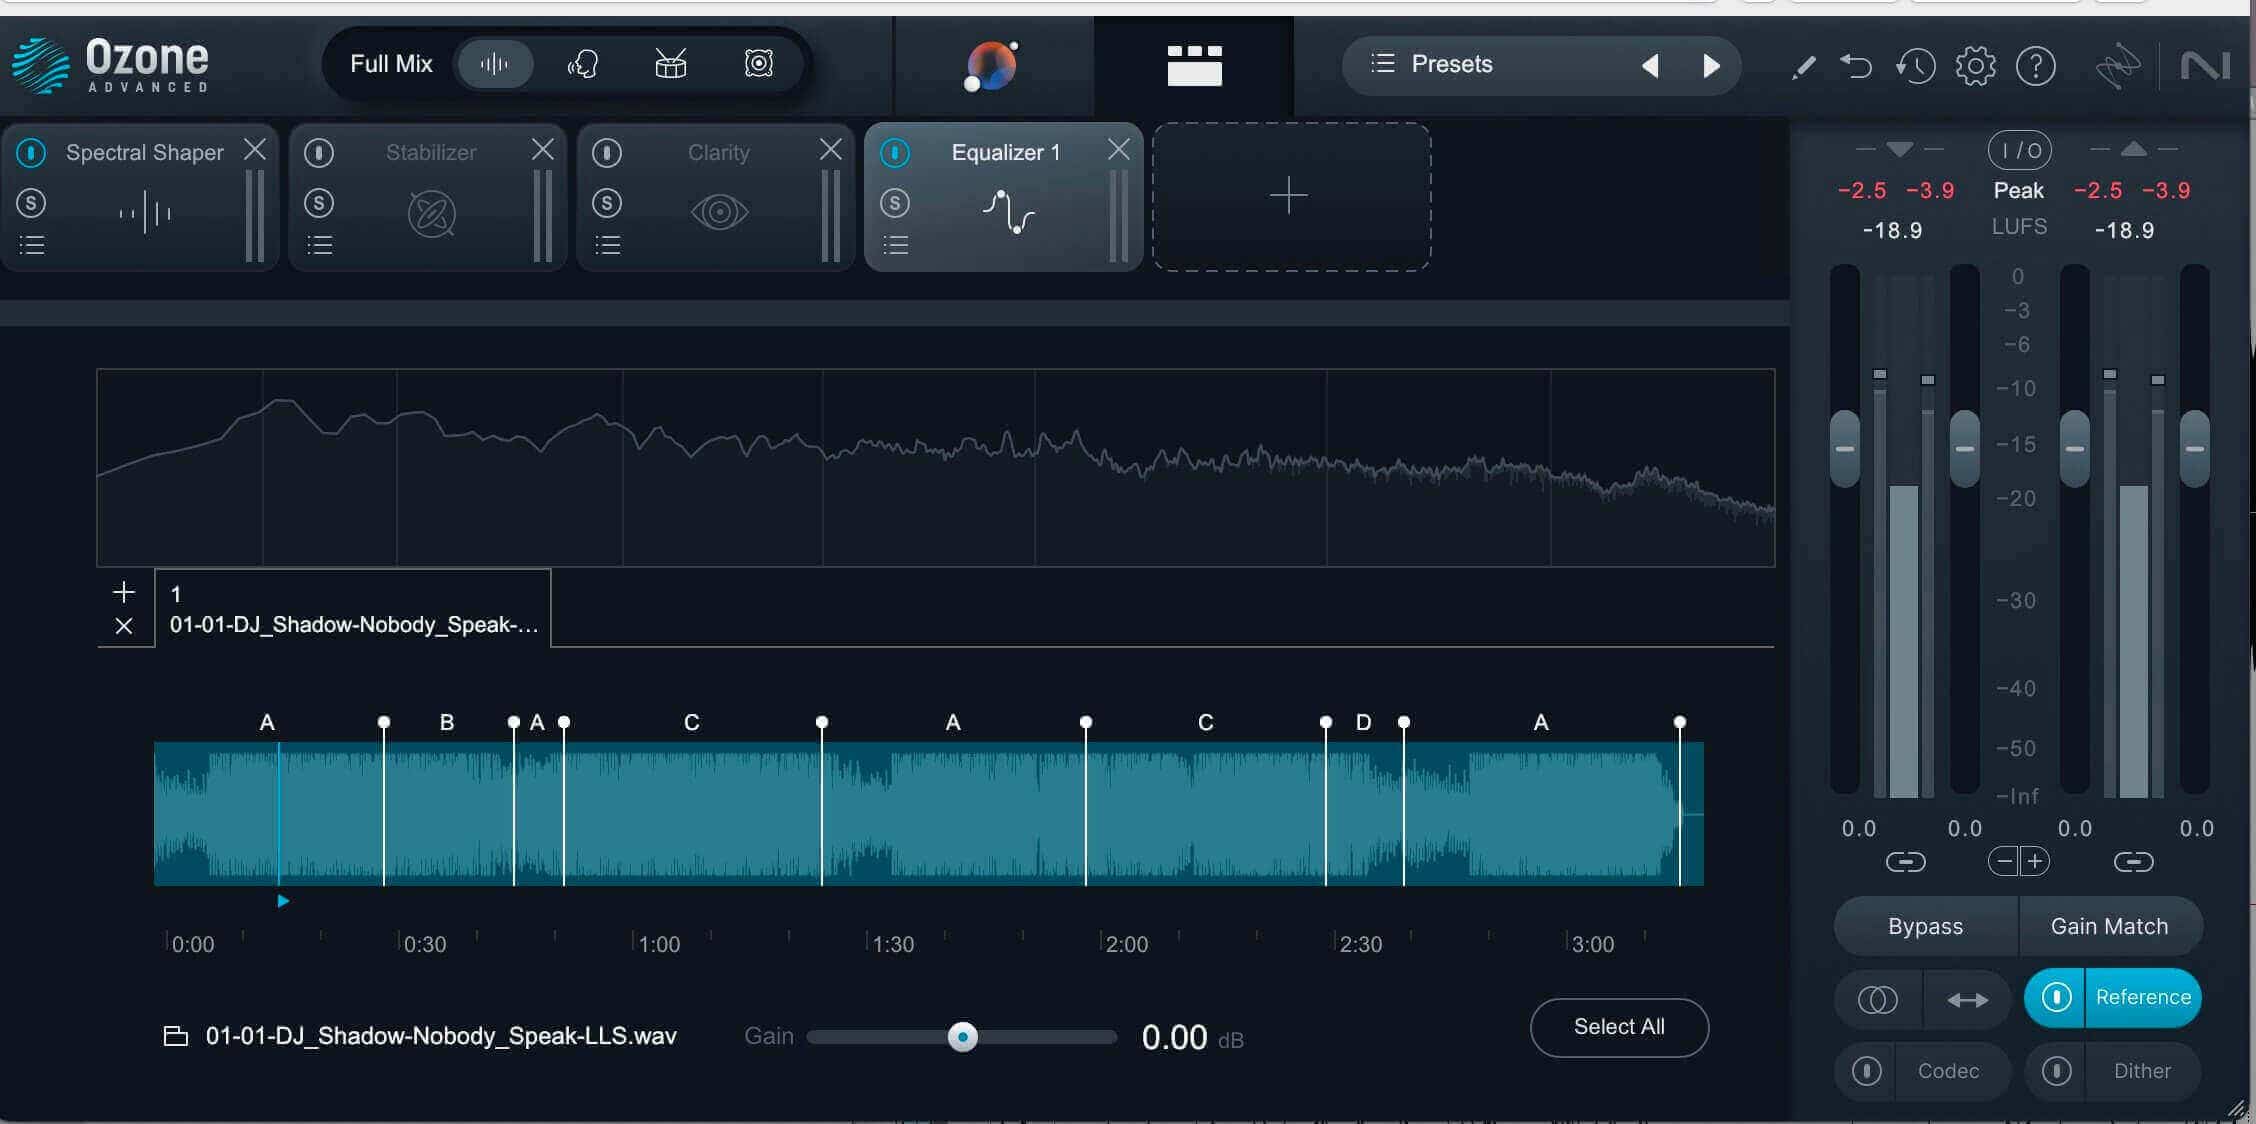Select the Spectral Shaper module icon
This screenshot has width=2256, height=1124.
[145, 212]
